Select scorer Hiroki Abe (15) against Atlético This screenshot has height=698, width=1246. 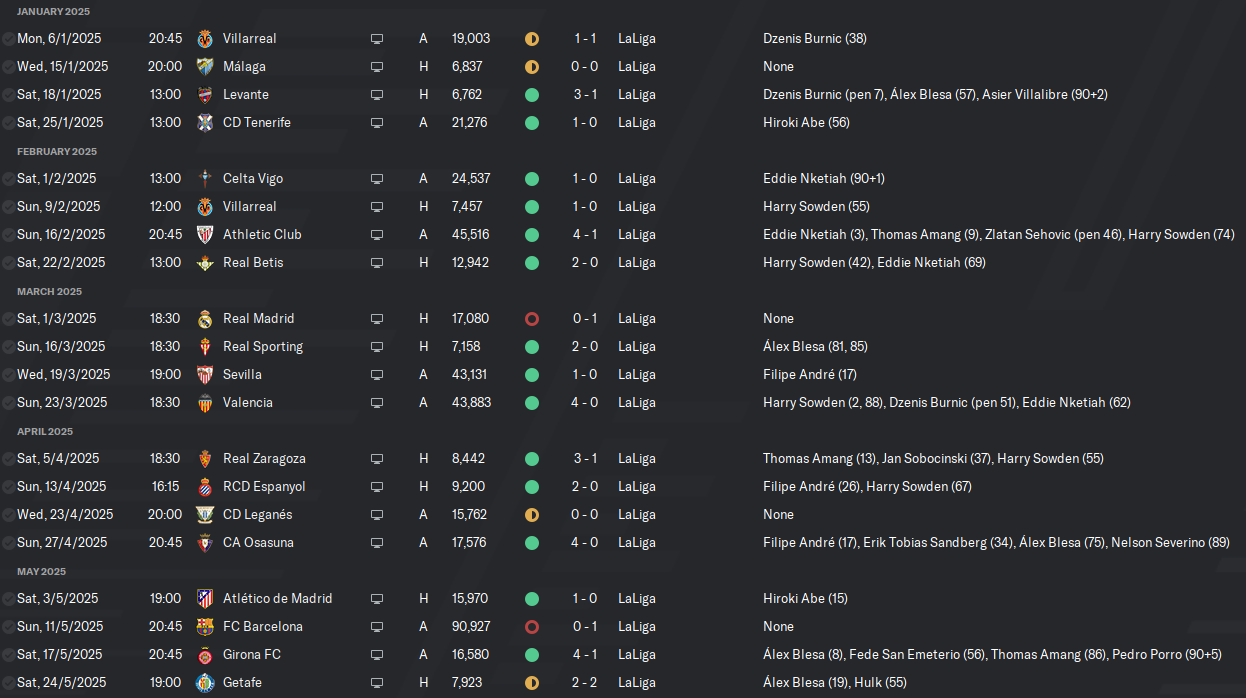(x=805, y=598)
